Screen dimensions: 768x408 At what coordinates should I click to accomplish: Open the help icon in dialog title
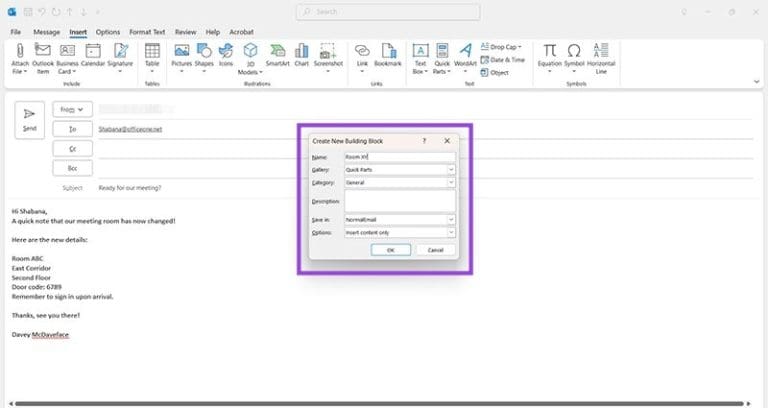pyautogui.click(x=424, y=141)
